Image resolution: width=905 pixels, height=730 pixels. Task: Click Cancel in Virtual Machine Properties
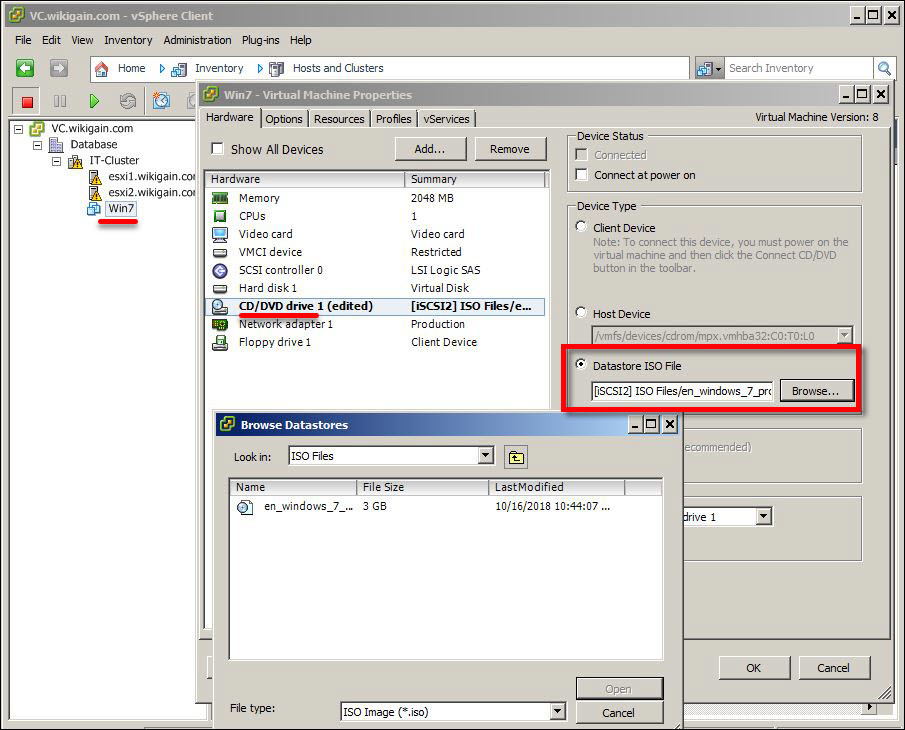pos(833,668)
